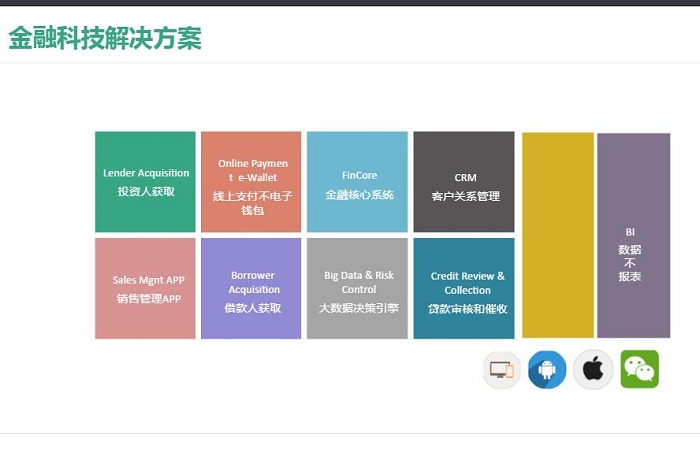Click the blue Android robot icon
700x460 pixels.
547,370
